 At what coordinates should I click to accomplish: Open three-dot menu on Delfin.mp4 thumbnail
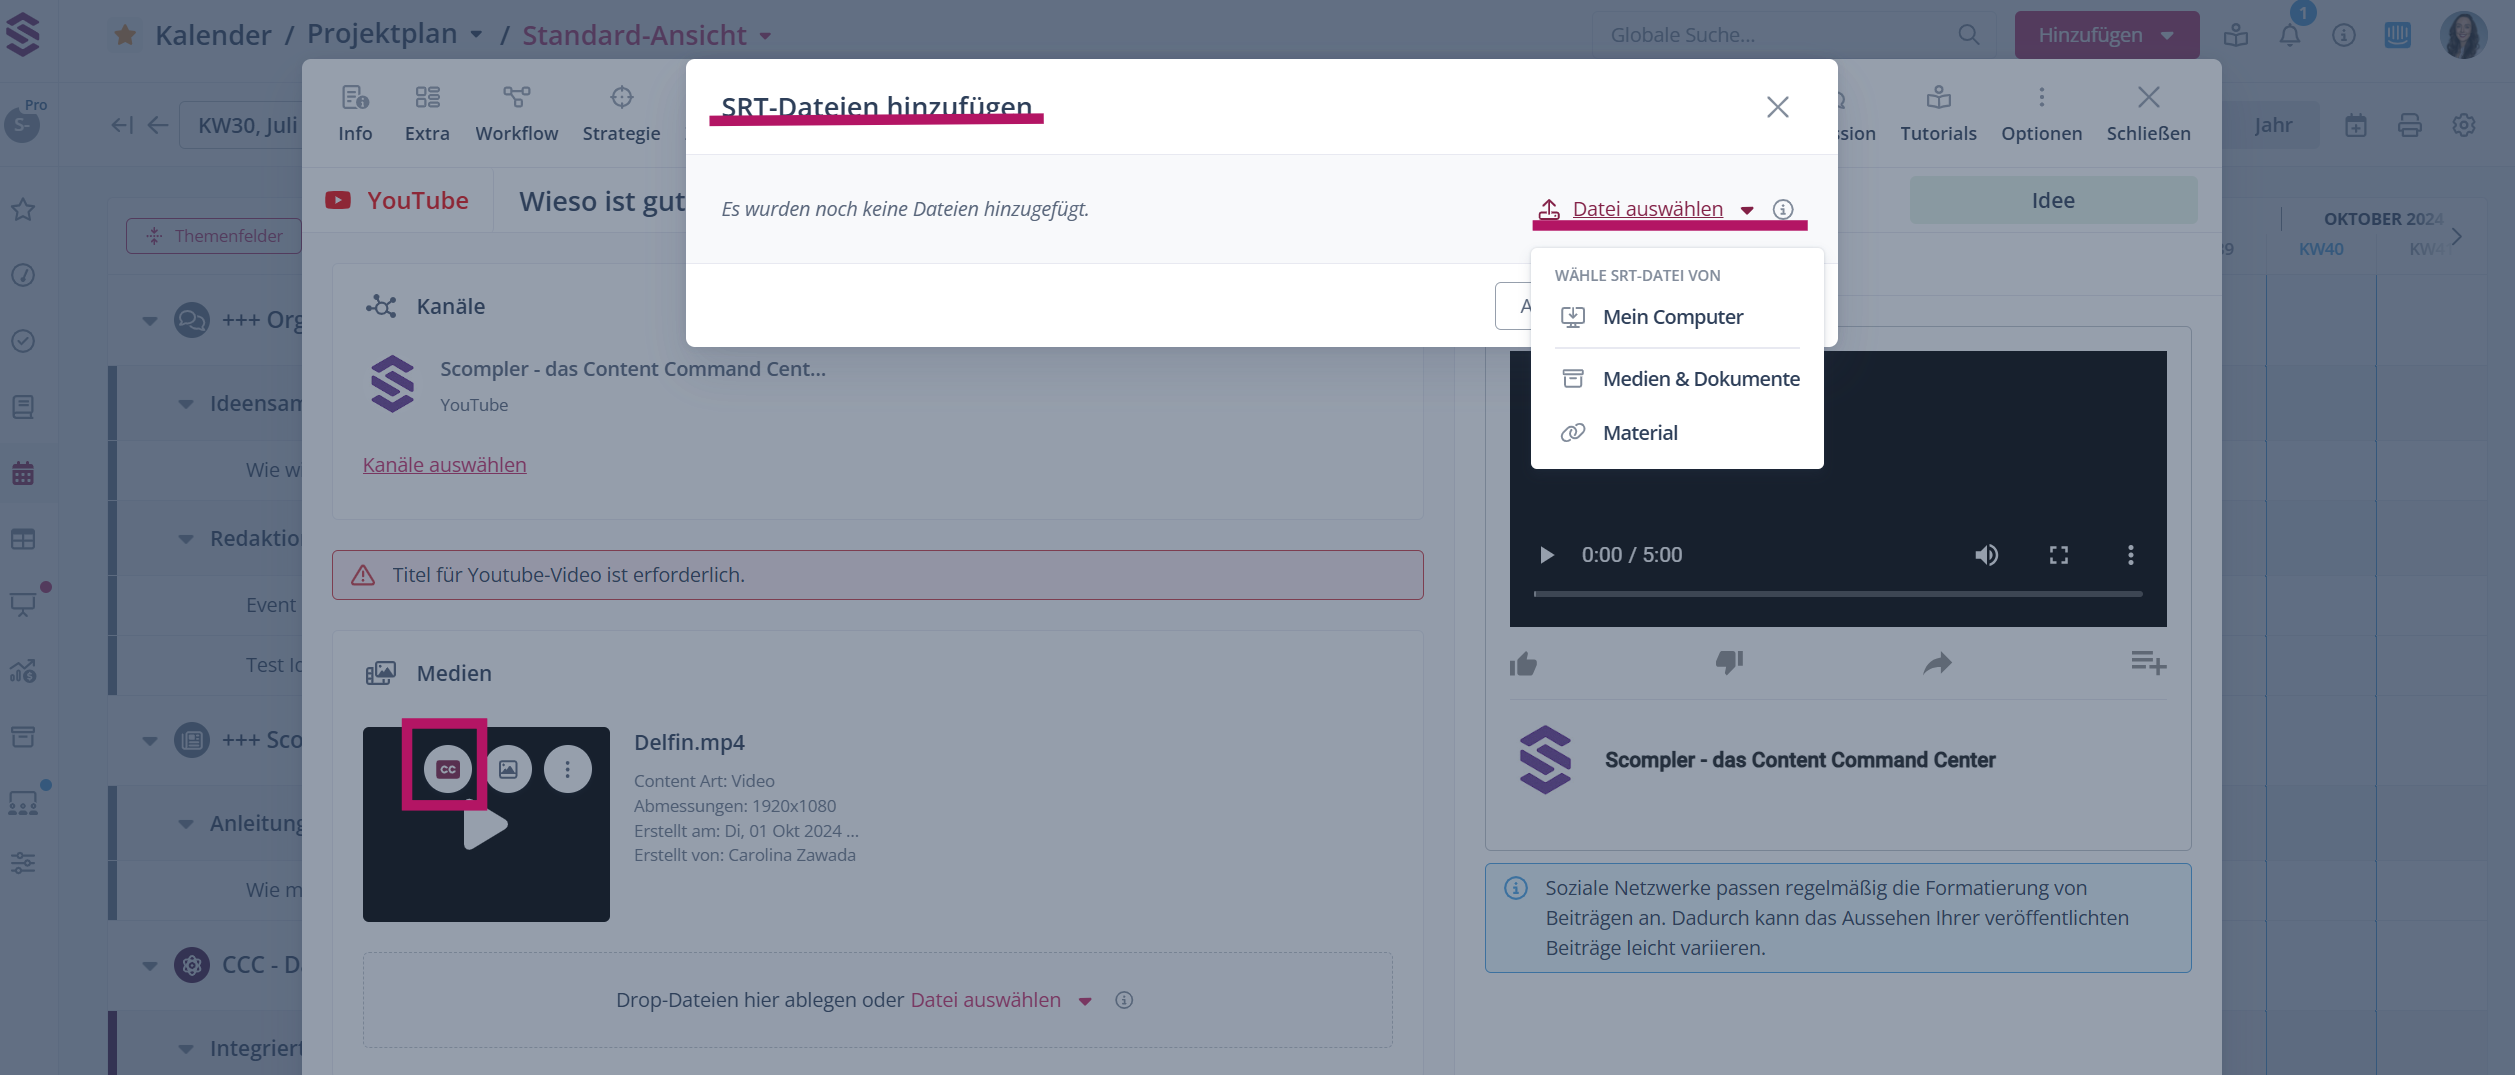coord(567,769)
